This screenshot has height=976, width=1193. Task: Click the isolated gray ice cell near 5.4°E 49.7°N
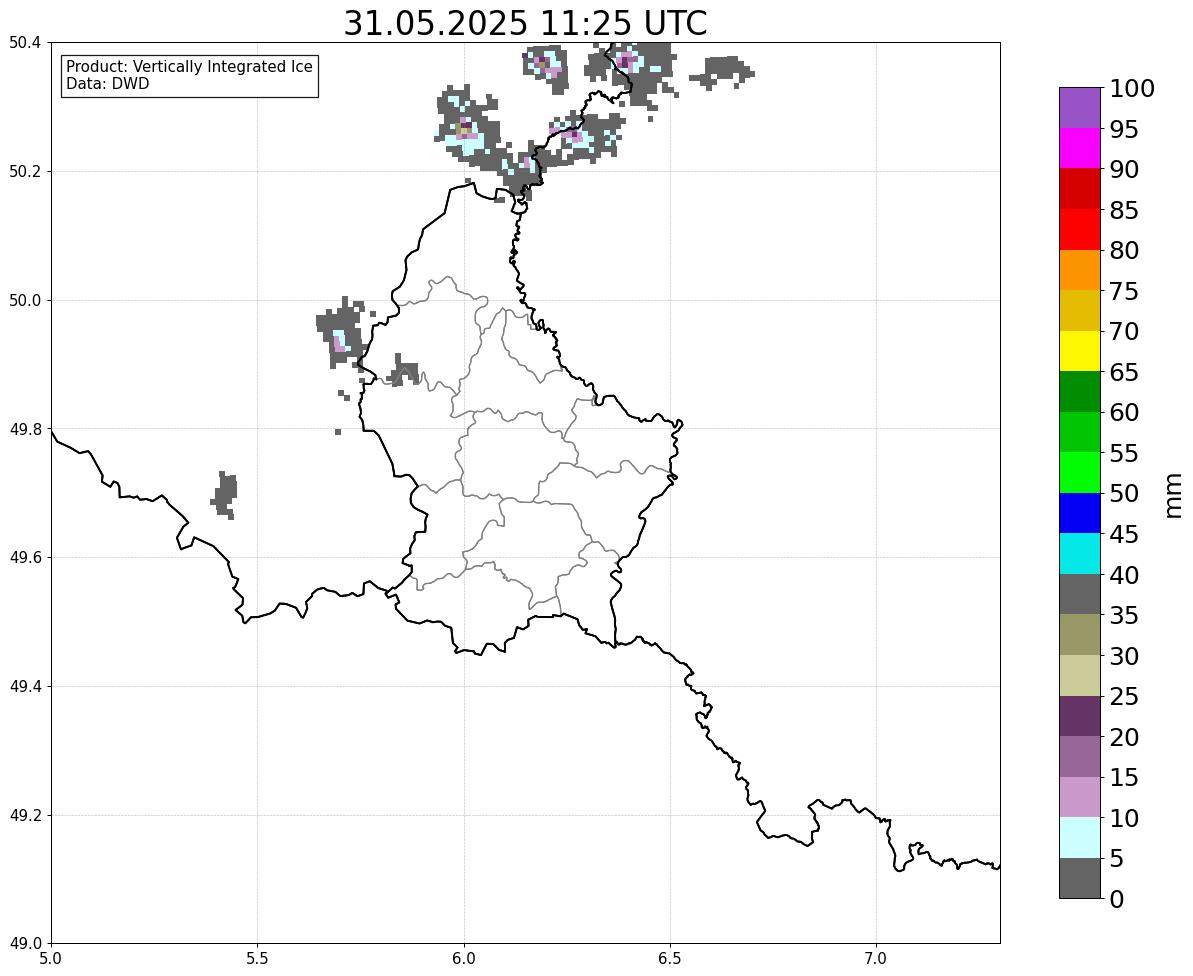point(224,495)
